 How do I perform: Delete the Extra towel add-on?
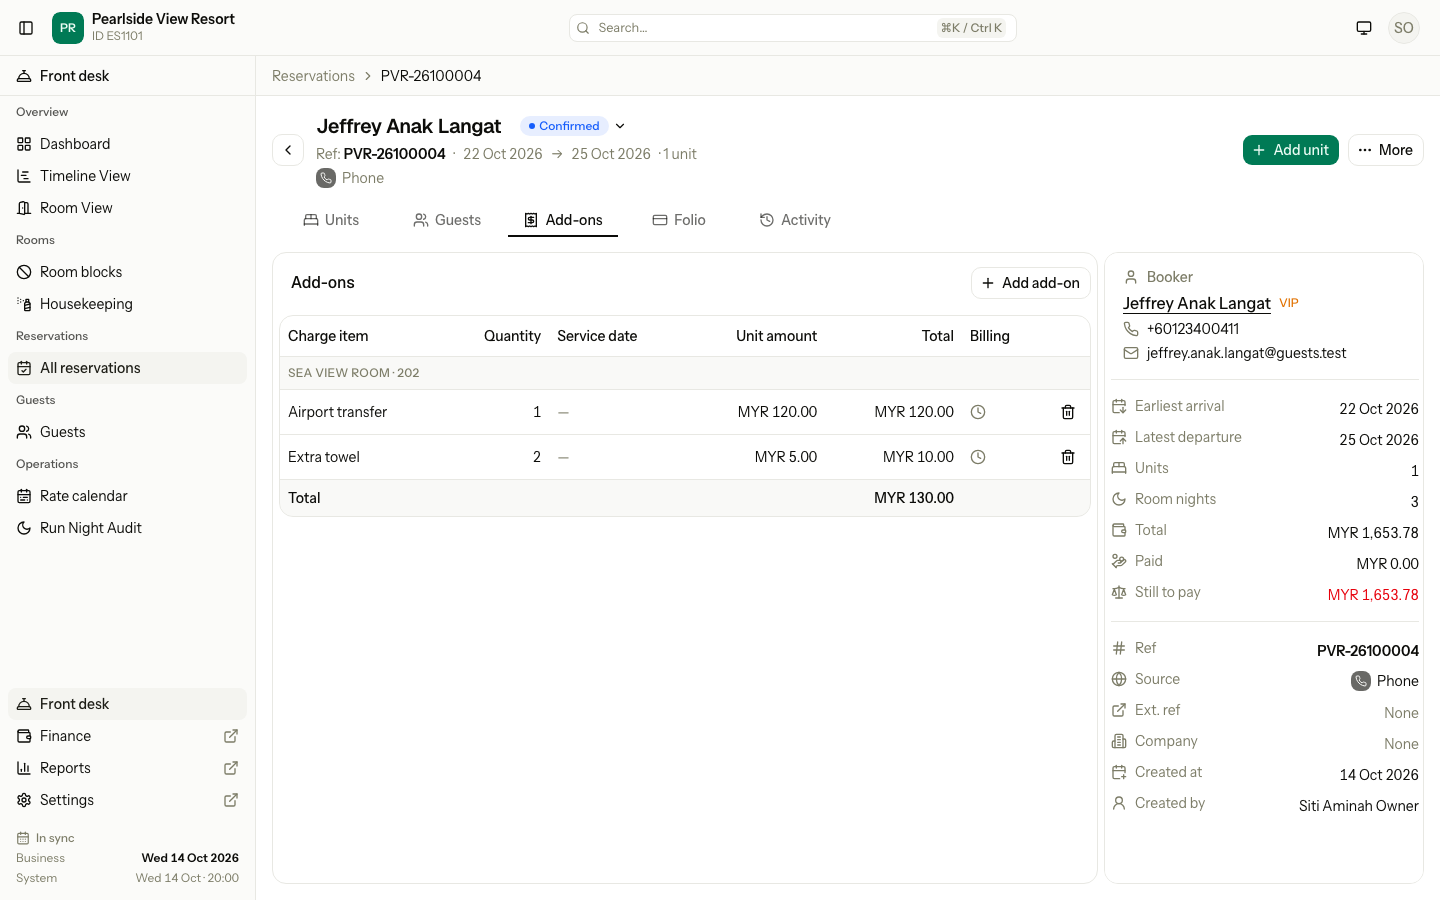(x=1068, y=457)
